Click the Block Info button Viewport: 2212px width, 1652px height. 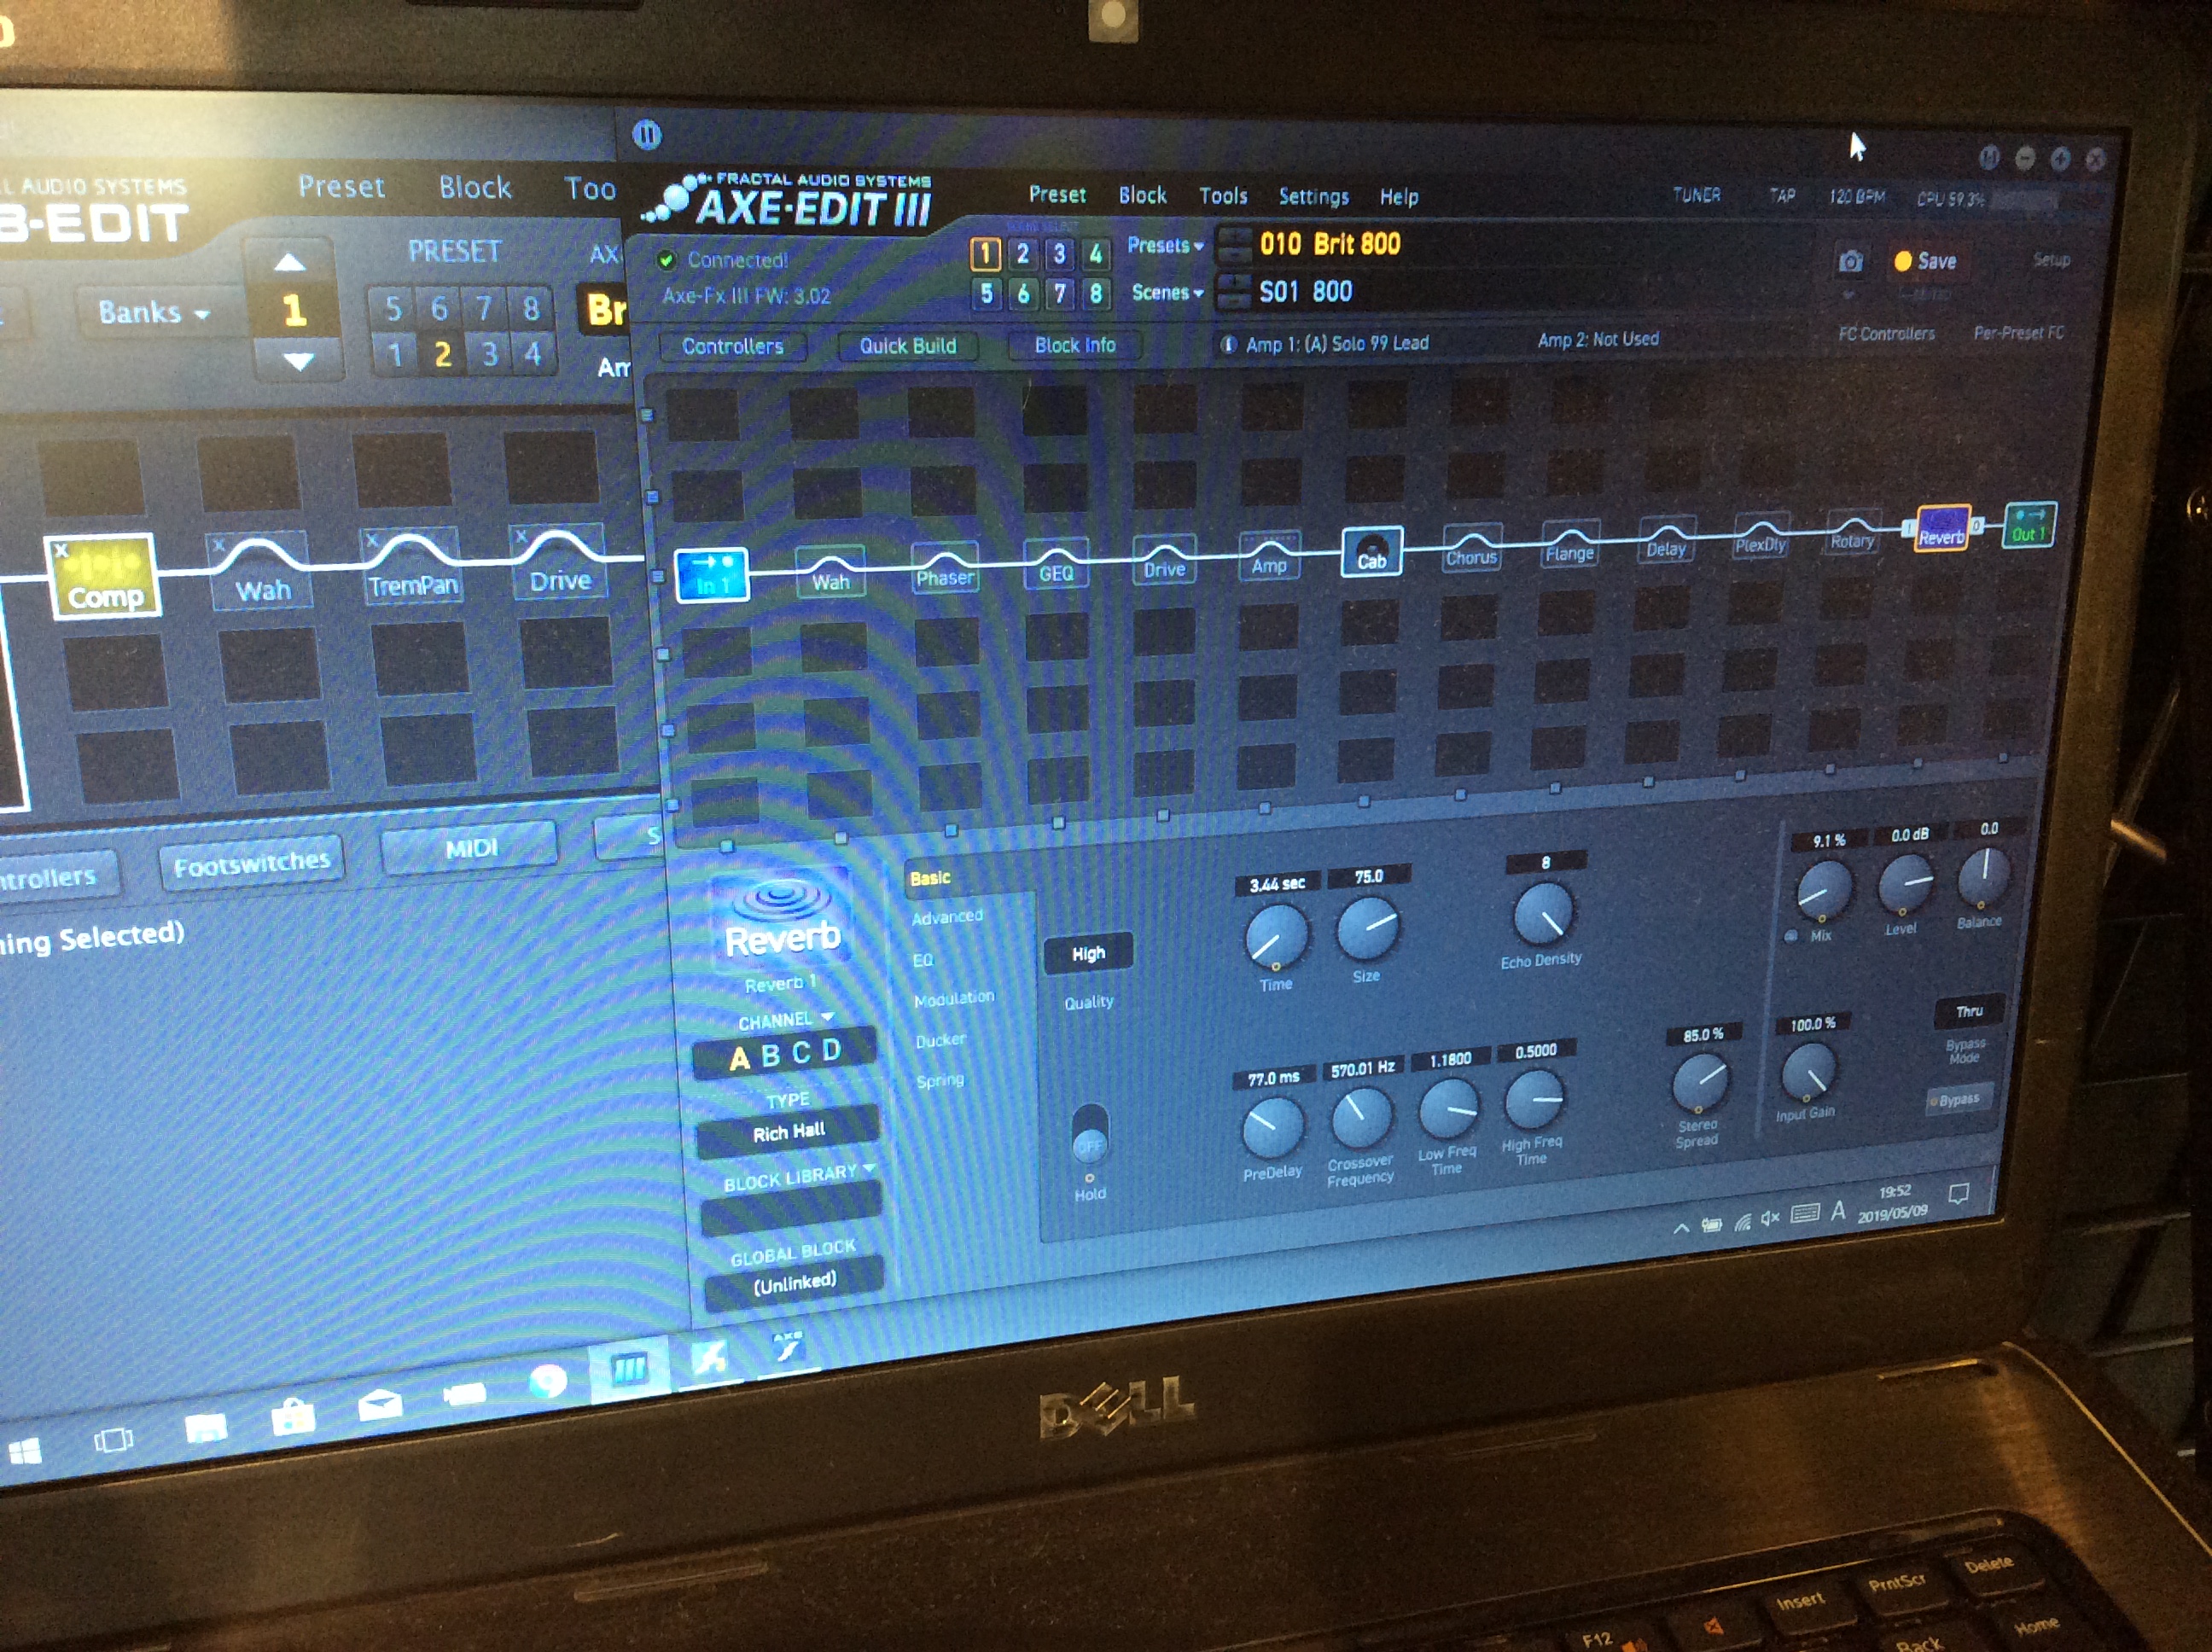(x=1075, y=345)
